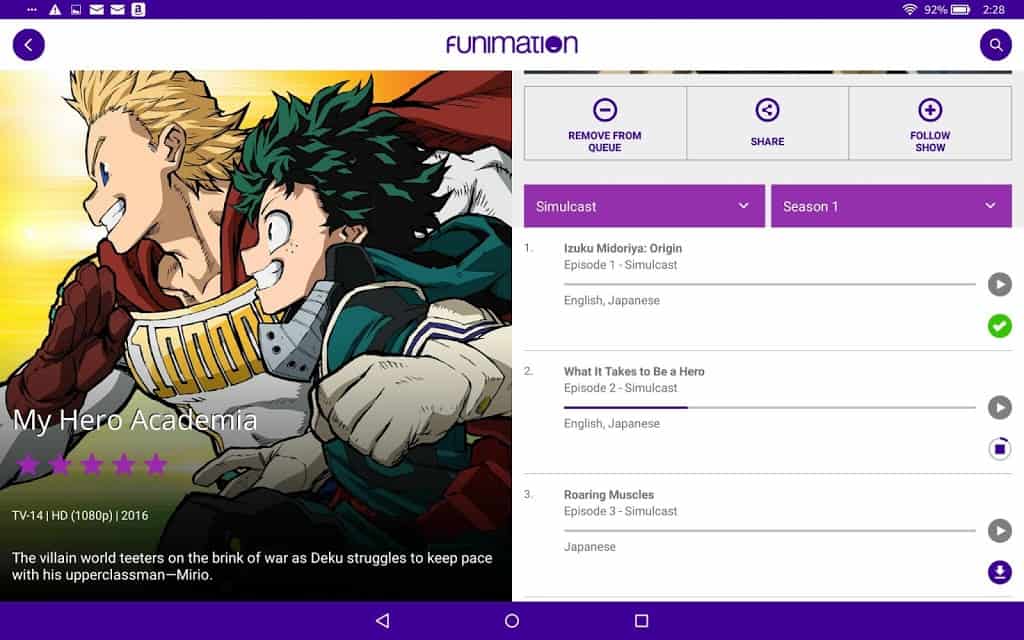Remove the show from queue
Viewport: 1024px width, 640px height.
point(605,123)
